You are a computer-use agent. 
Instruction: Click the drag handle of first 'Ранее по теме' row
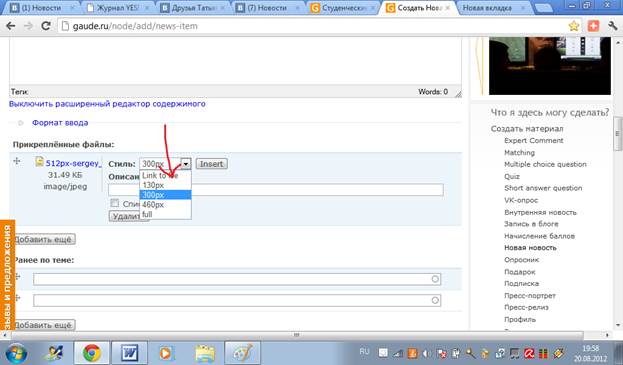tap(17, 276)
